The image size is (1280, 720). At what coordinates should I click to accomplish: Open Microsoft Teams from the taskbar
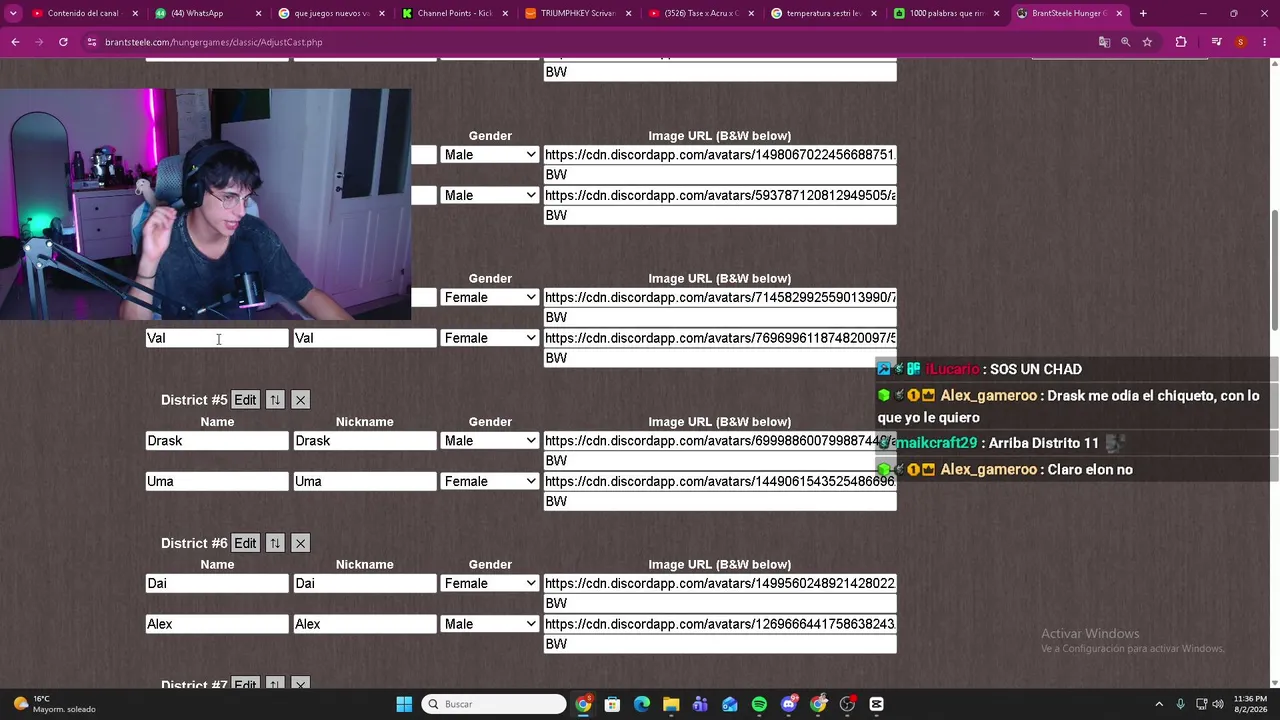700,704
